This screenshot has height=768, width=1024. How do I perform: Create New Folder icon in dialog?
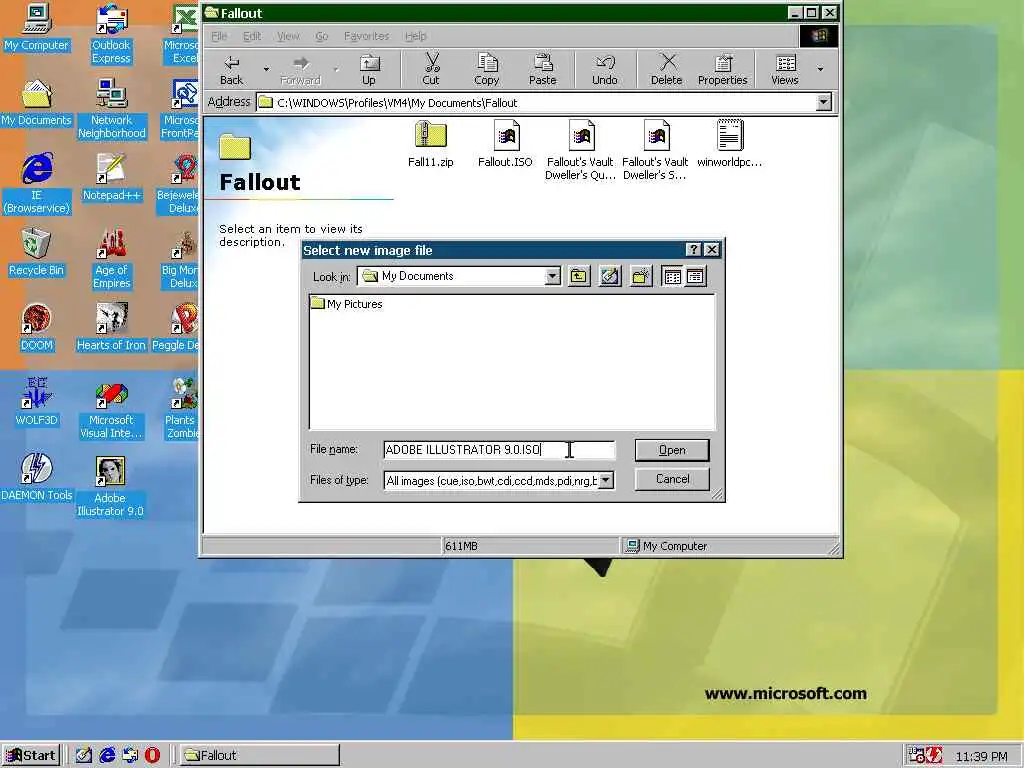641,276
